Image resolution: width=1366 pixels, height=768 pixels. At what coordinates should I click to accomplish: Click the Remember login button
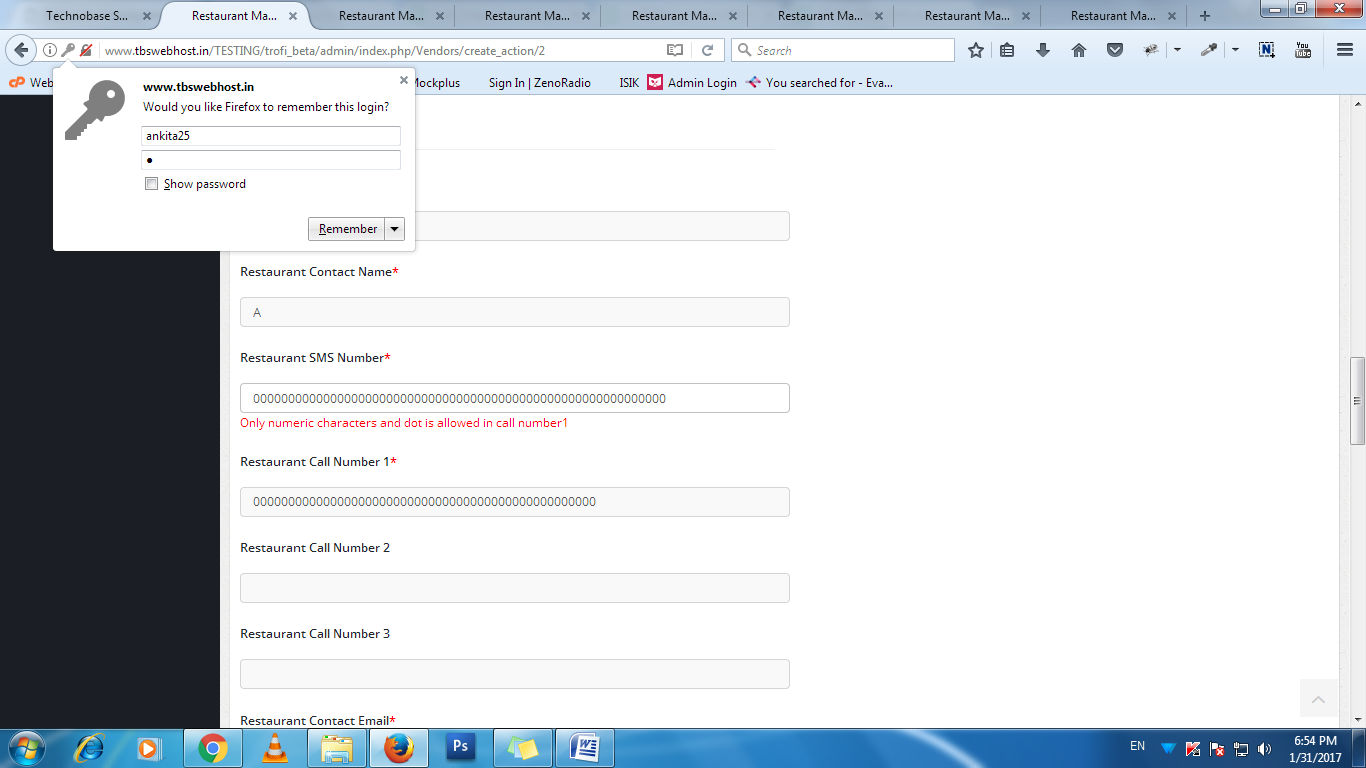347,229
